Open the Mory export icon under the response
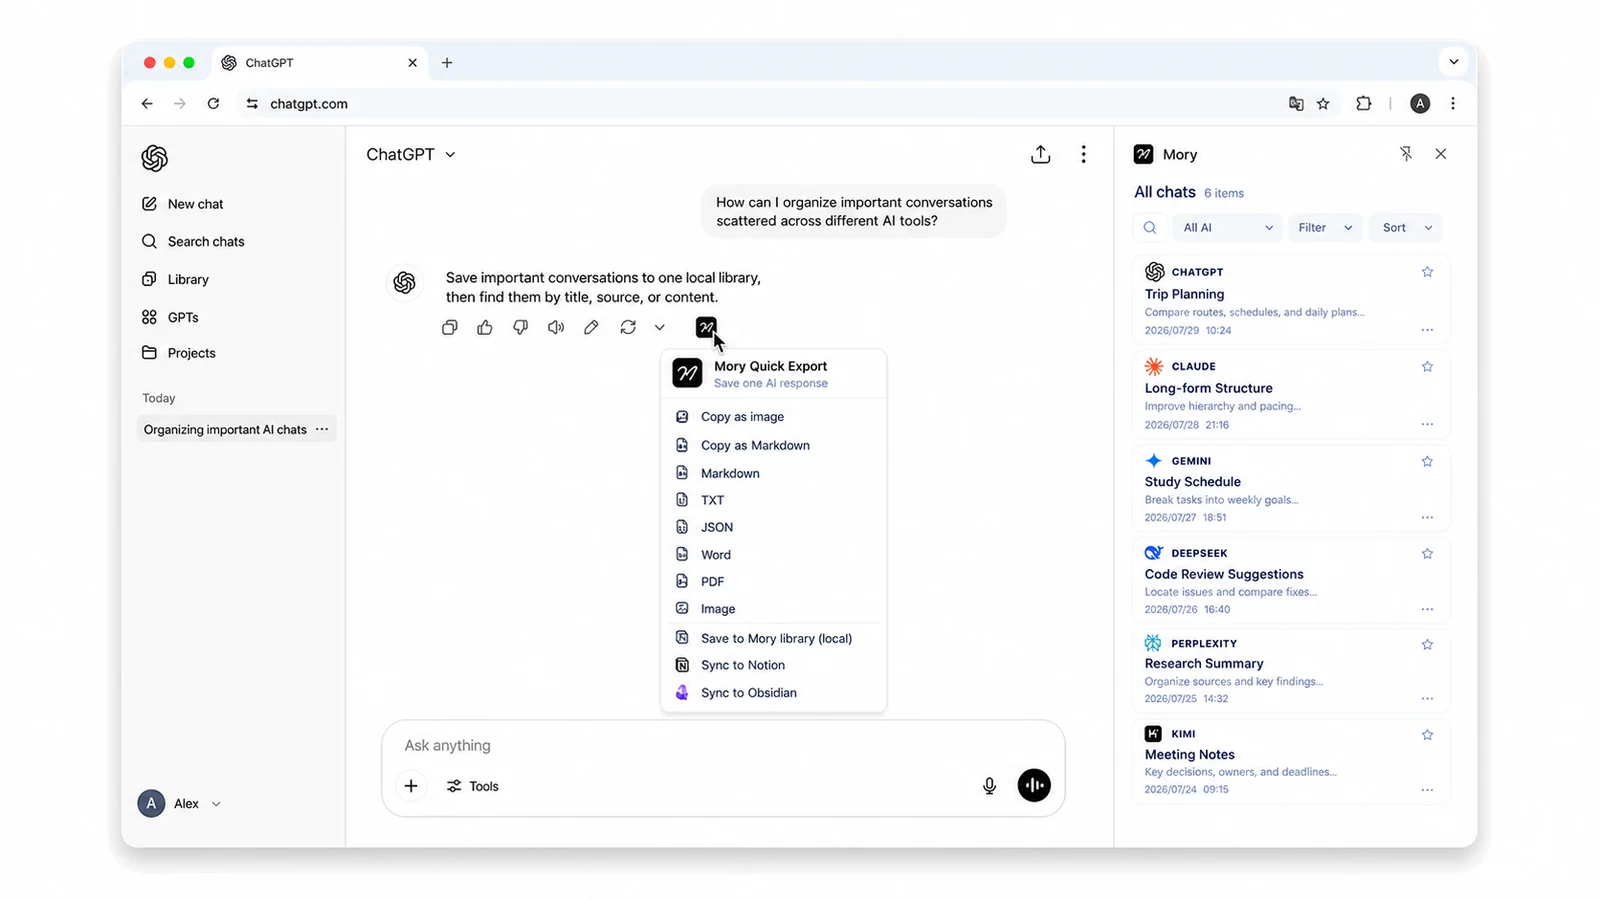The height and width of the screenshot is (900, 1600). 706,327
